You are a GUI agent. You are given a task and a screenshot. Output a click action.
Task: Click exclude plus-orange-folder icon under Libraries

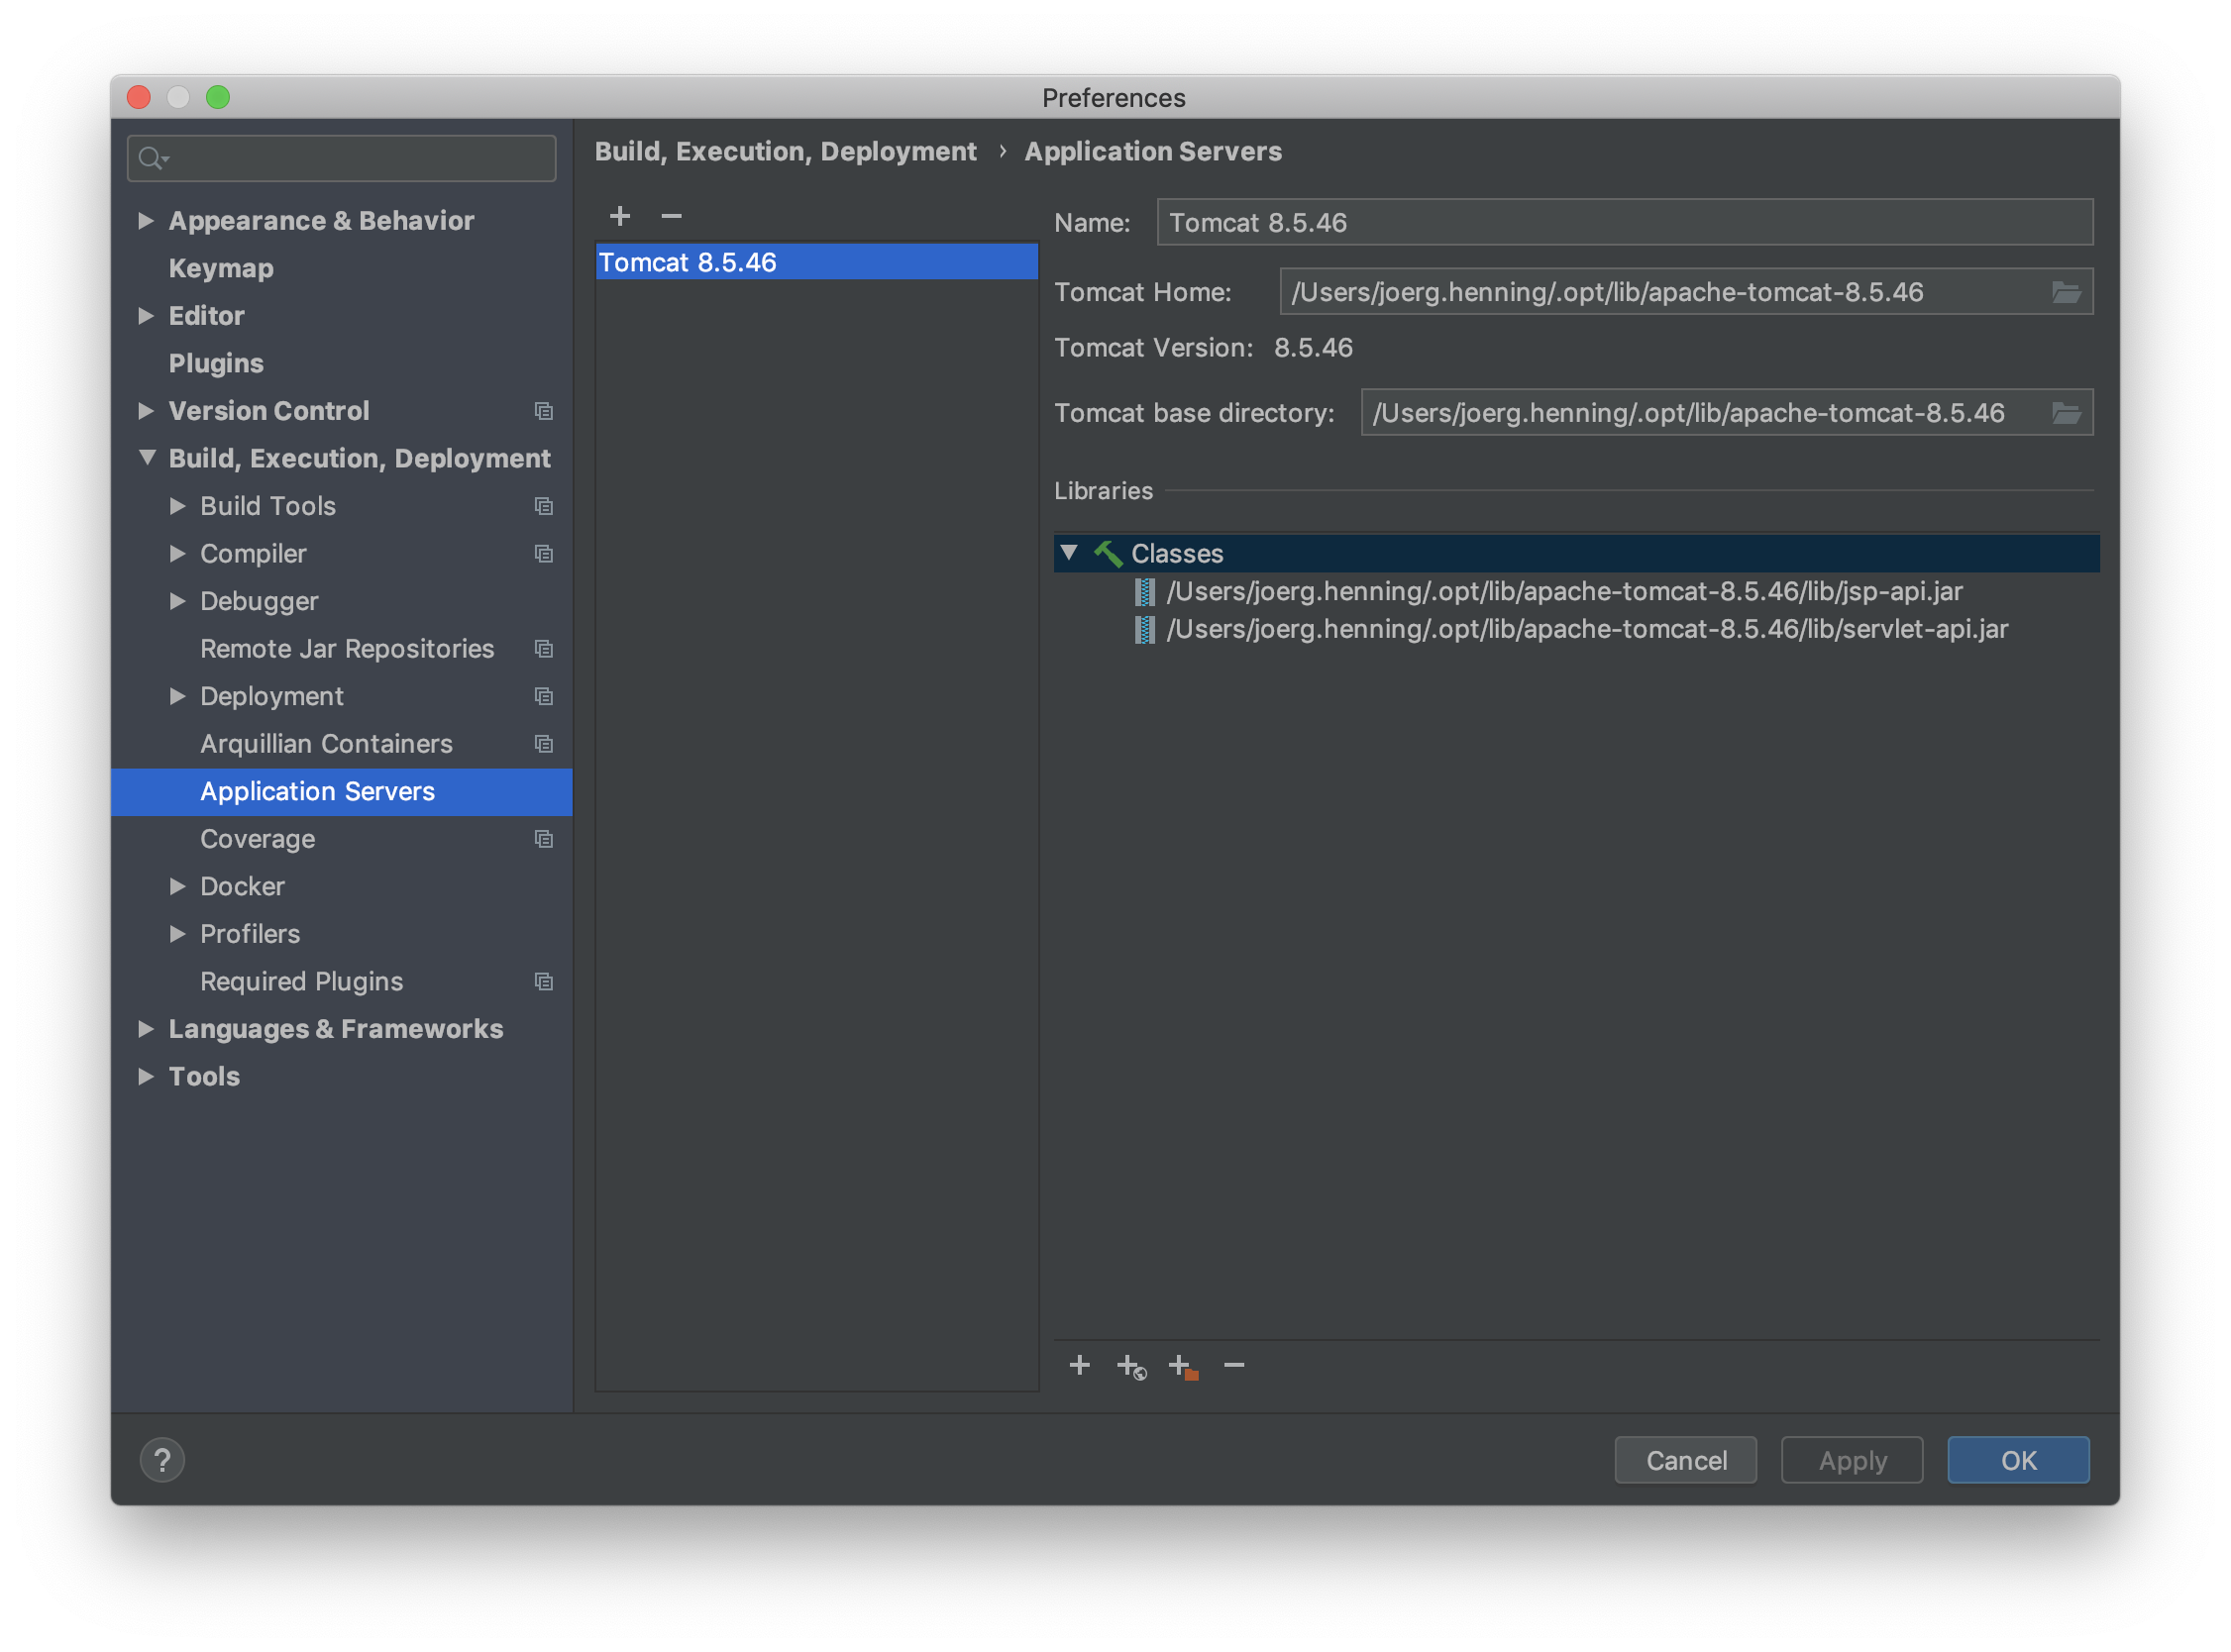(1183, 1366)
